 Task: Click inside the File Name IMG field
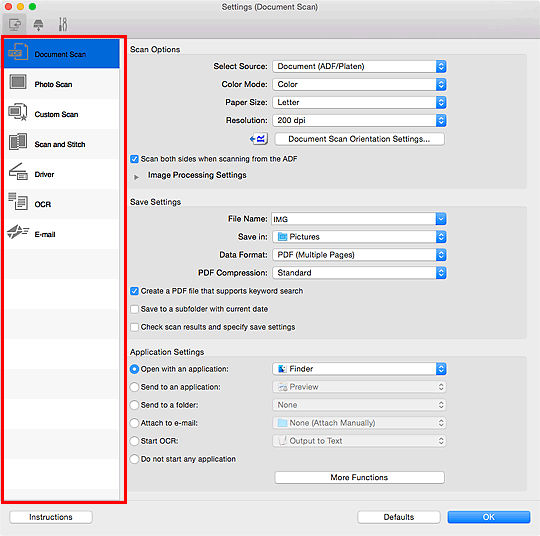(x=353, y=219)
